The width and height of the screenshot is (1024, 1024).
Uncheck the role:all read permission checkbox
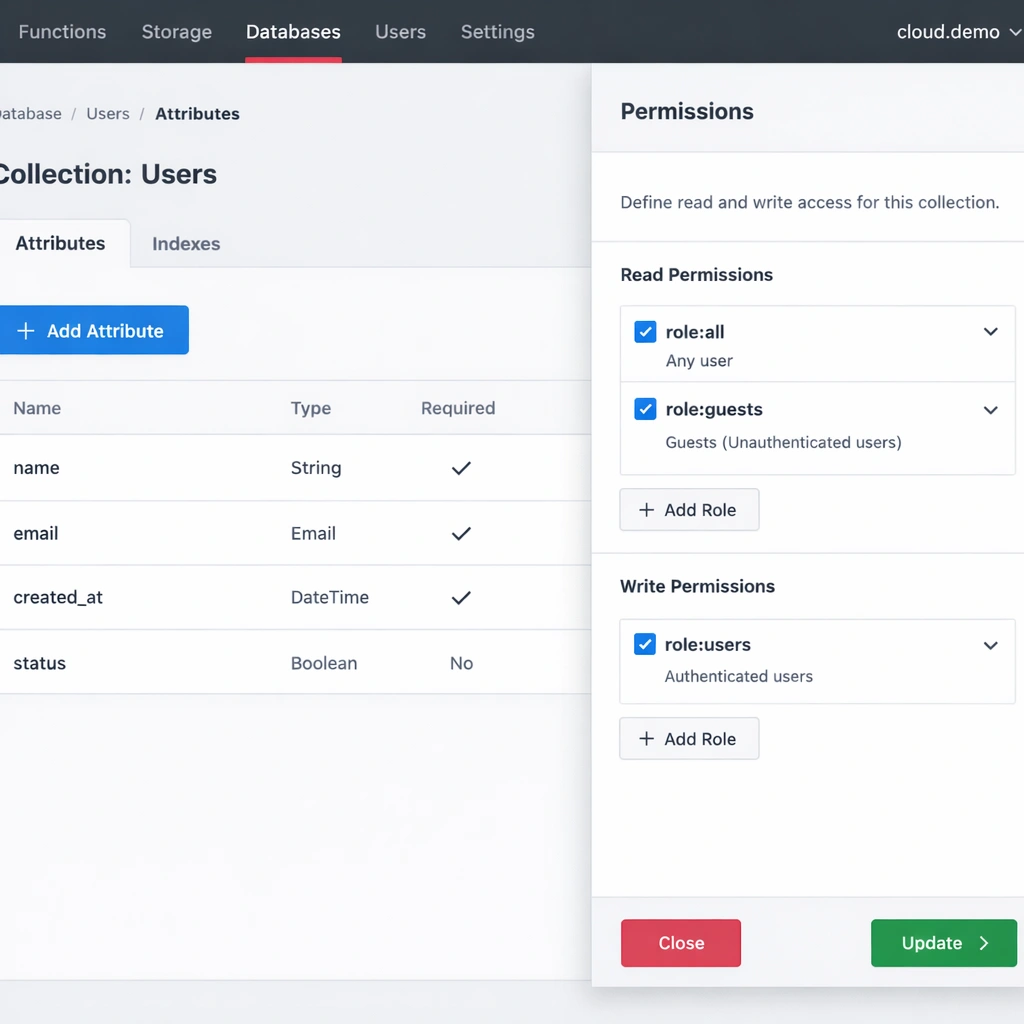(645, 332)
